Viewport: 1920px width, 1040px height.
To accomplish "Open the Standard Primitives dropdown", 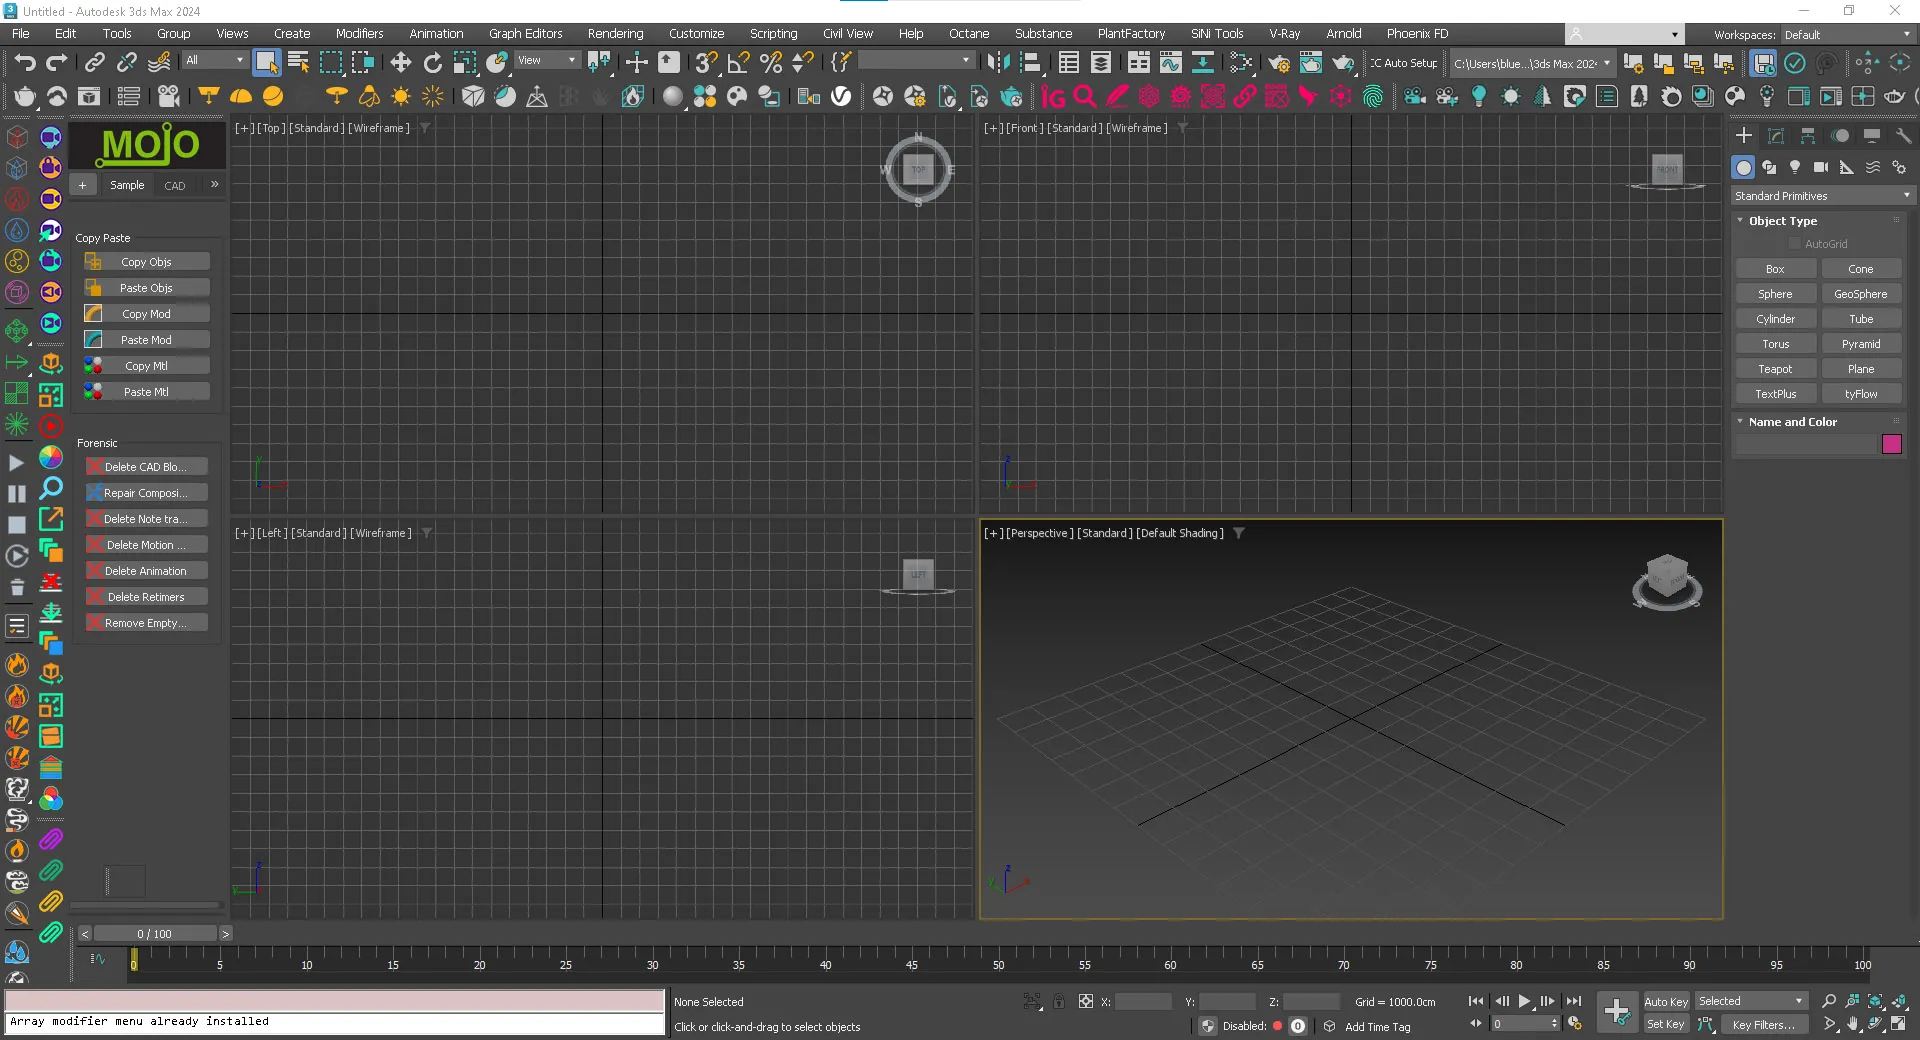I will coord(1822,196).
